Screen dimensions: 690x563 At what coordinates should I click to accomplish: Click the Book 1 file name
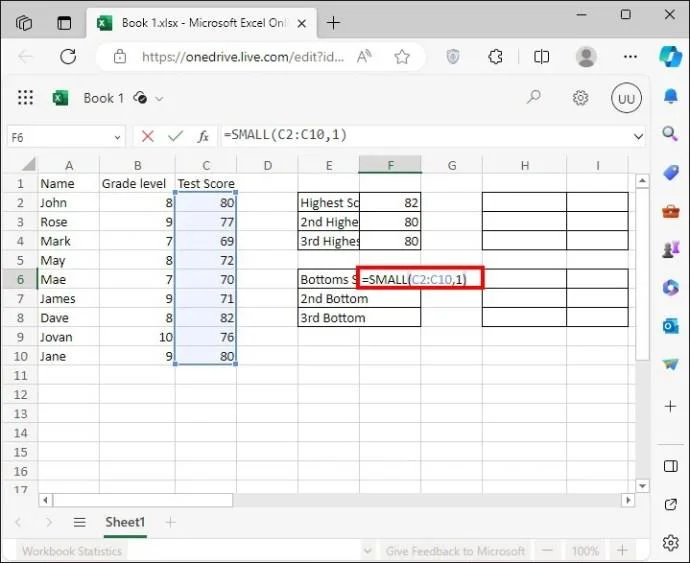click(104, 98)
